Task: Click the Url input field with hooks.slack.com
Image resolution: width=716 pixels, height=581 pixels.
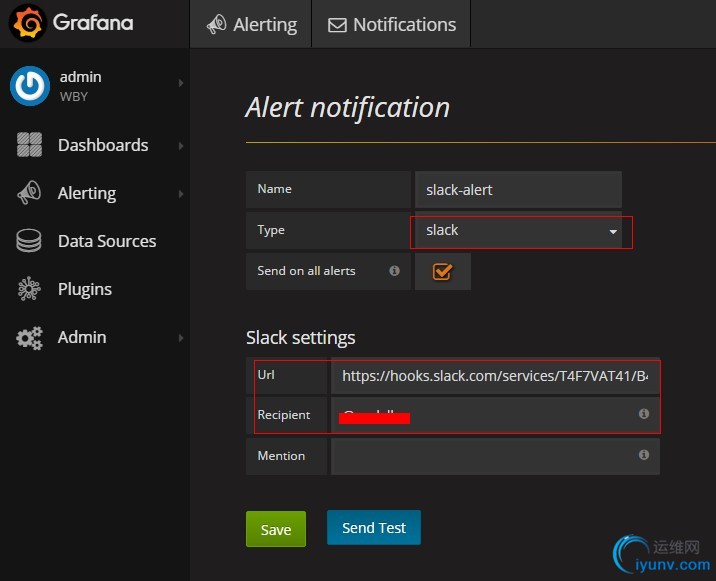Action: pyautogui.click(x=495, y=376)
